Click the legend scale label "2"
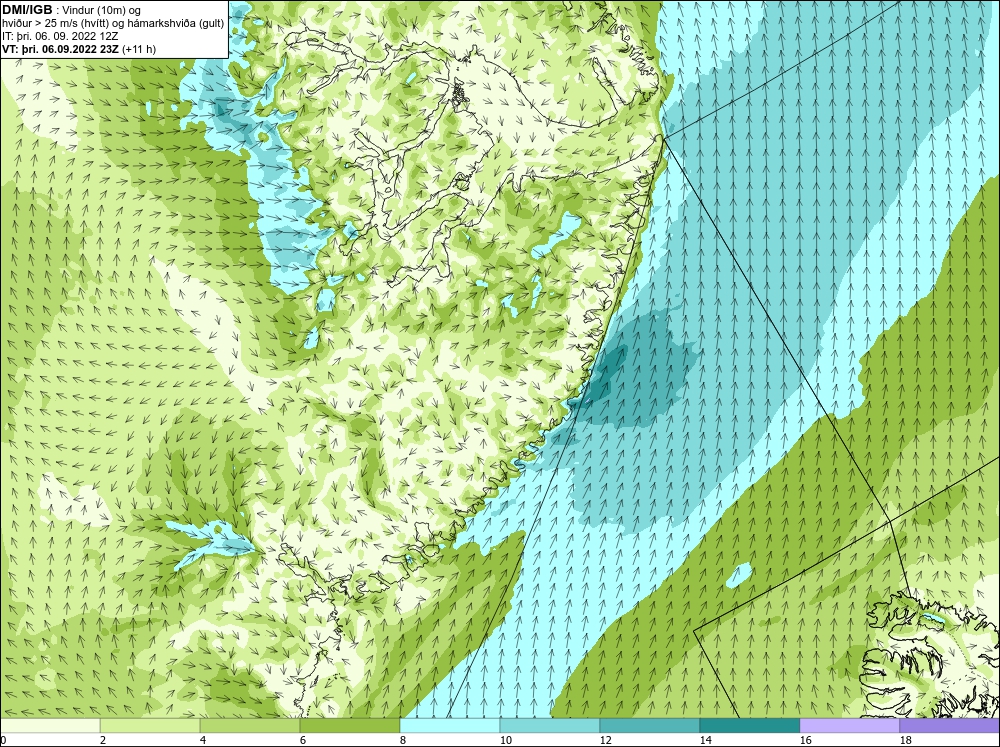1000x747 pixels. coord(103,740)
